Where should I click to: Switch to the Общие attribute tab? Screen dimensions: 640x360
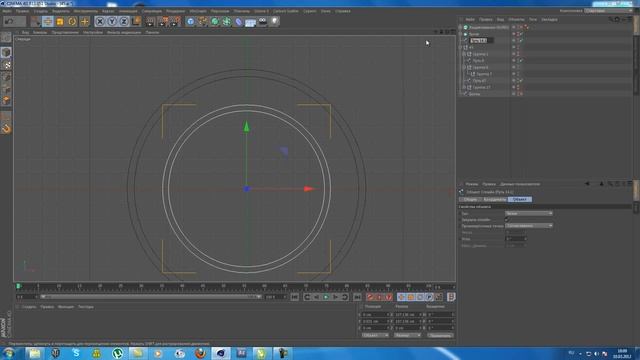coord(470,200)
